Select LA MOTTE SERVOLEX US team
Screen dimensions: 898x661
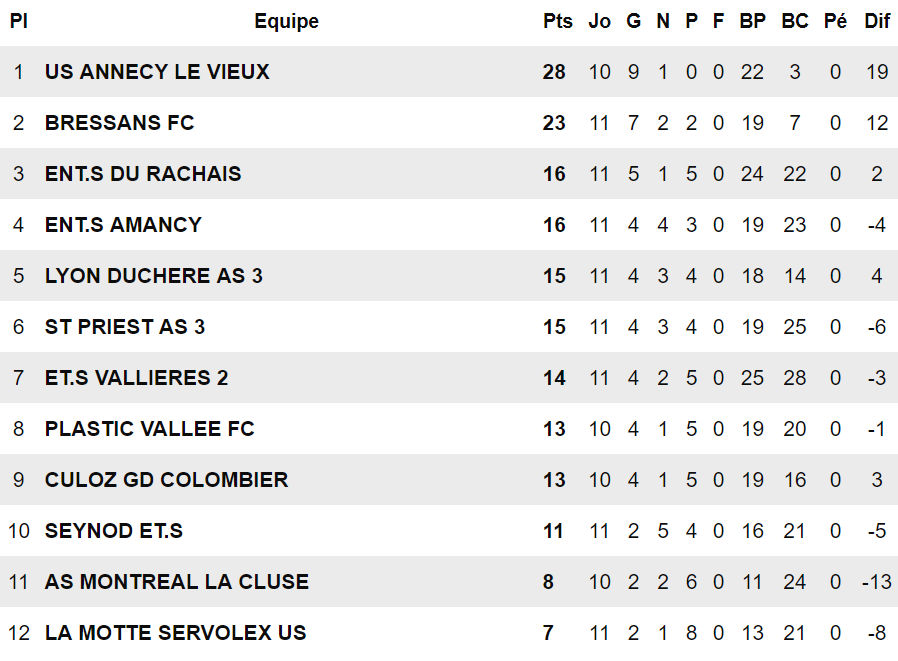175,633
